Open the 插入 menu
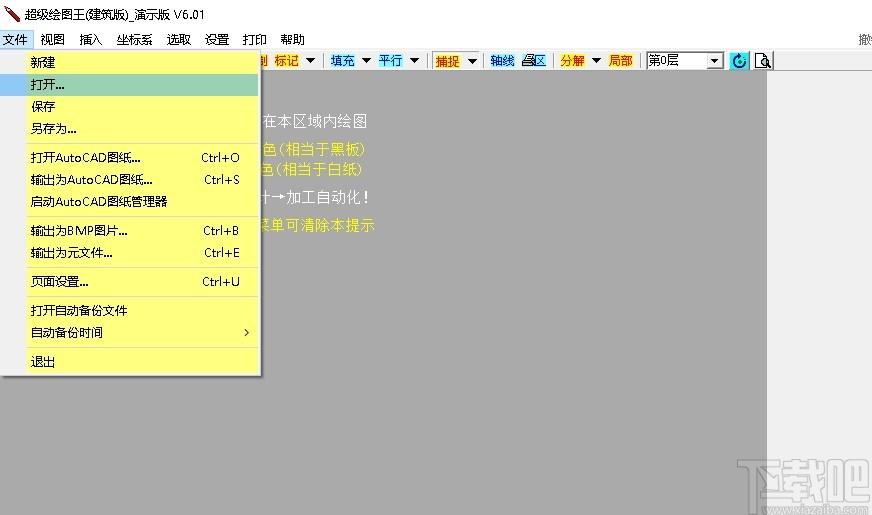Screen dimensions: 872x515 (91, 39)
